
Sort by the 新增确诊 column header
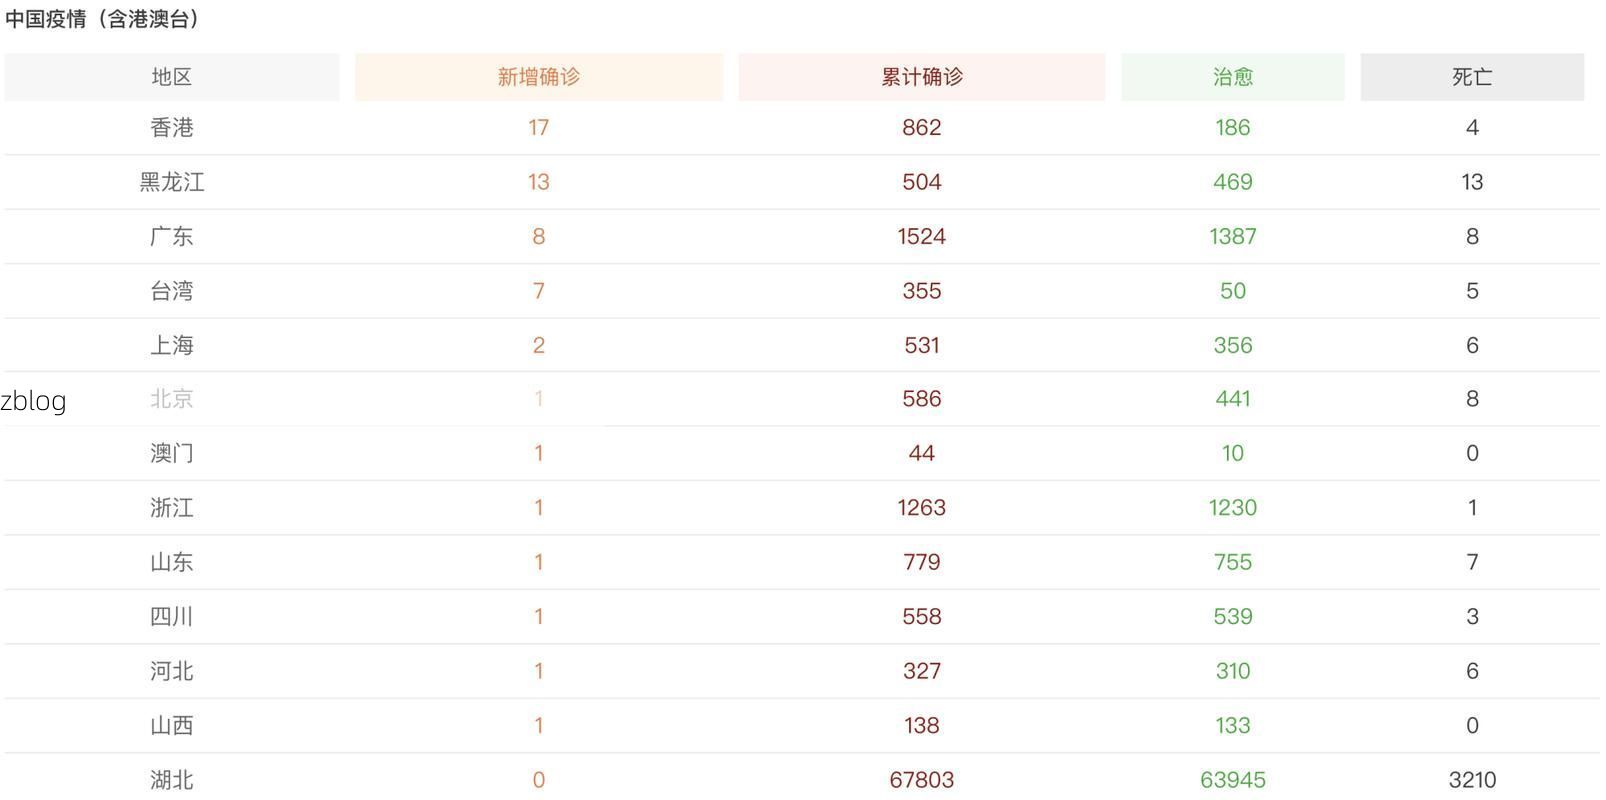coord(538,77)
